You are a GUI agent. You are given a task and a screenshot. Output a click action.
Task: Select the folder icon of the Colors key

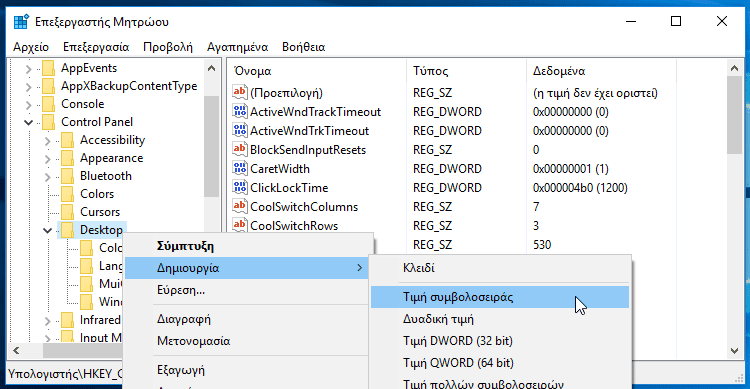tap(67, 194)
